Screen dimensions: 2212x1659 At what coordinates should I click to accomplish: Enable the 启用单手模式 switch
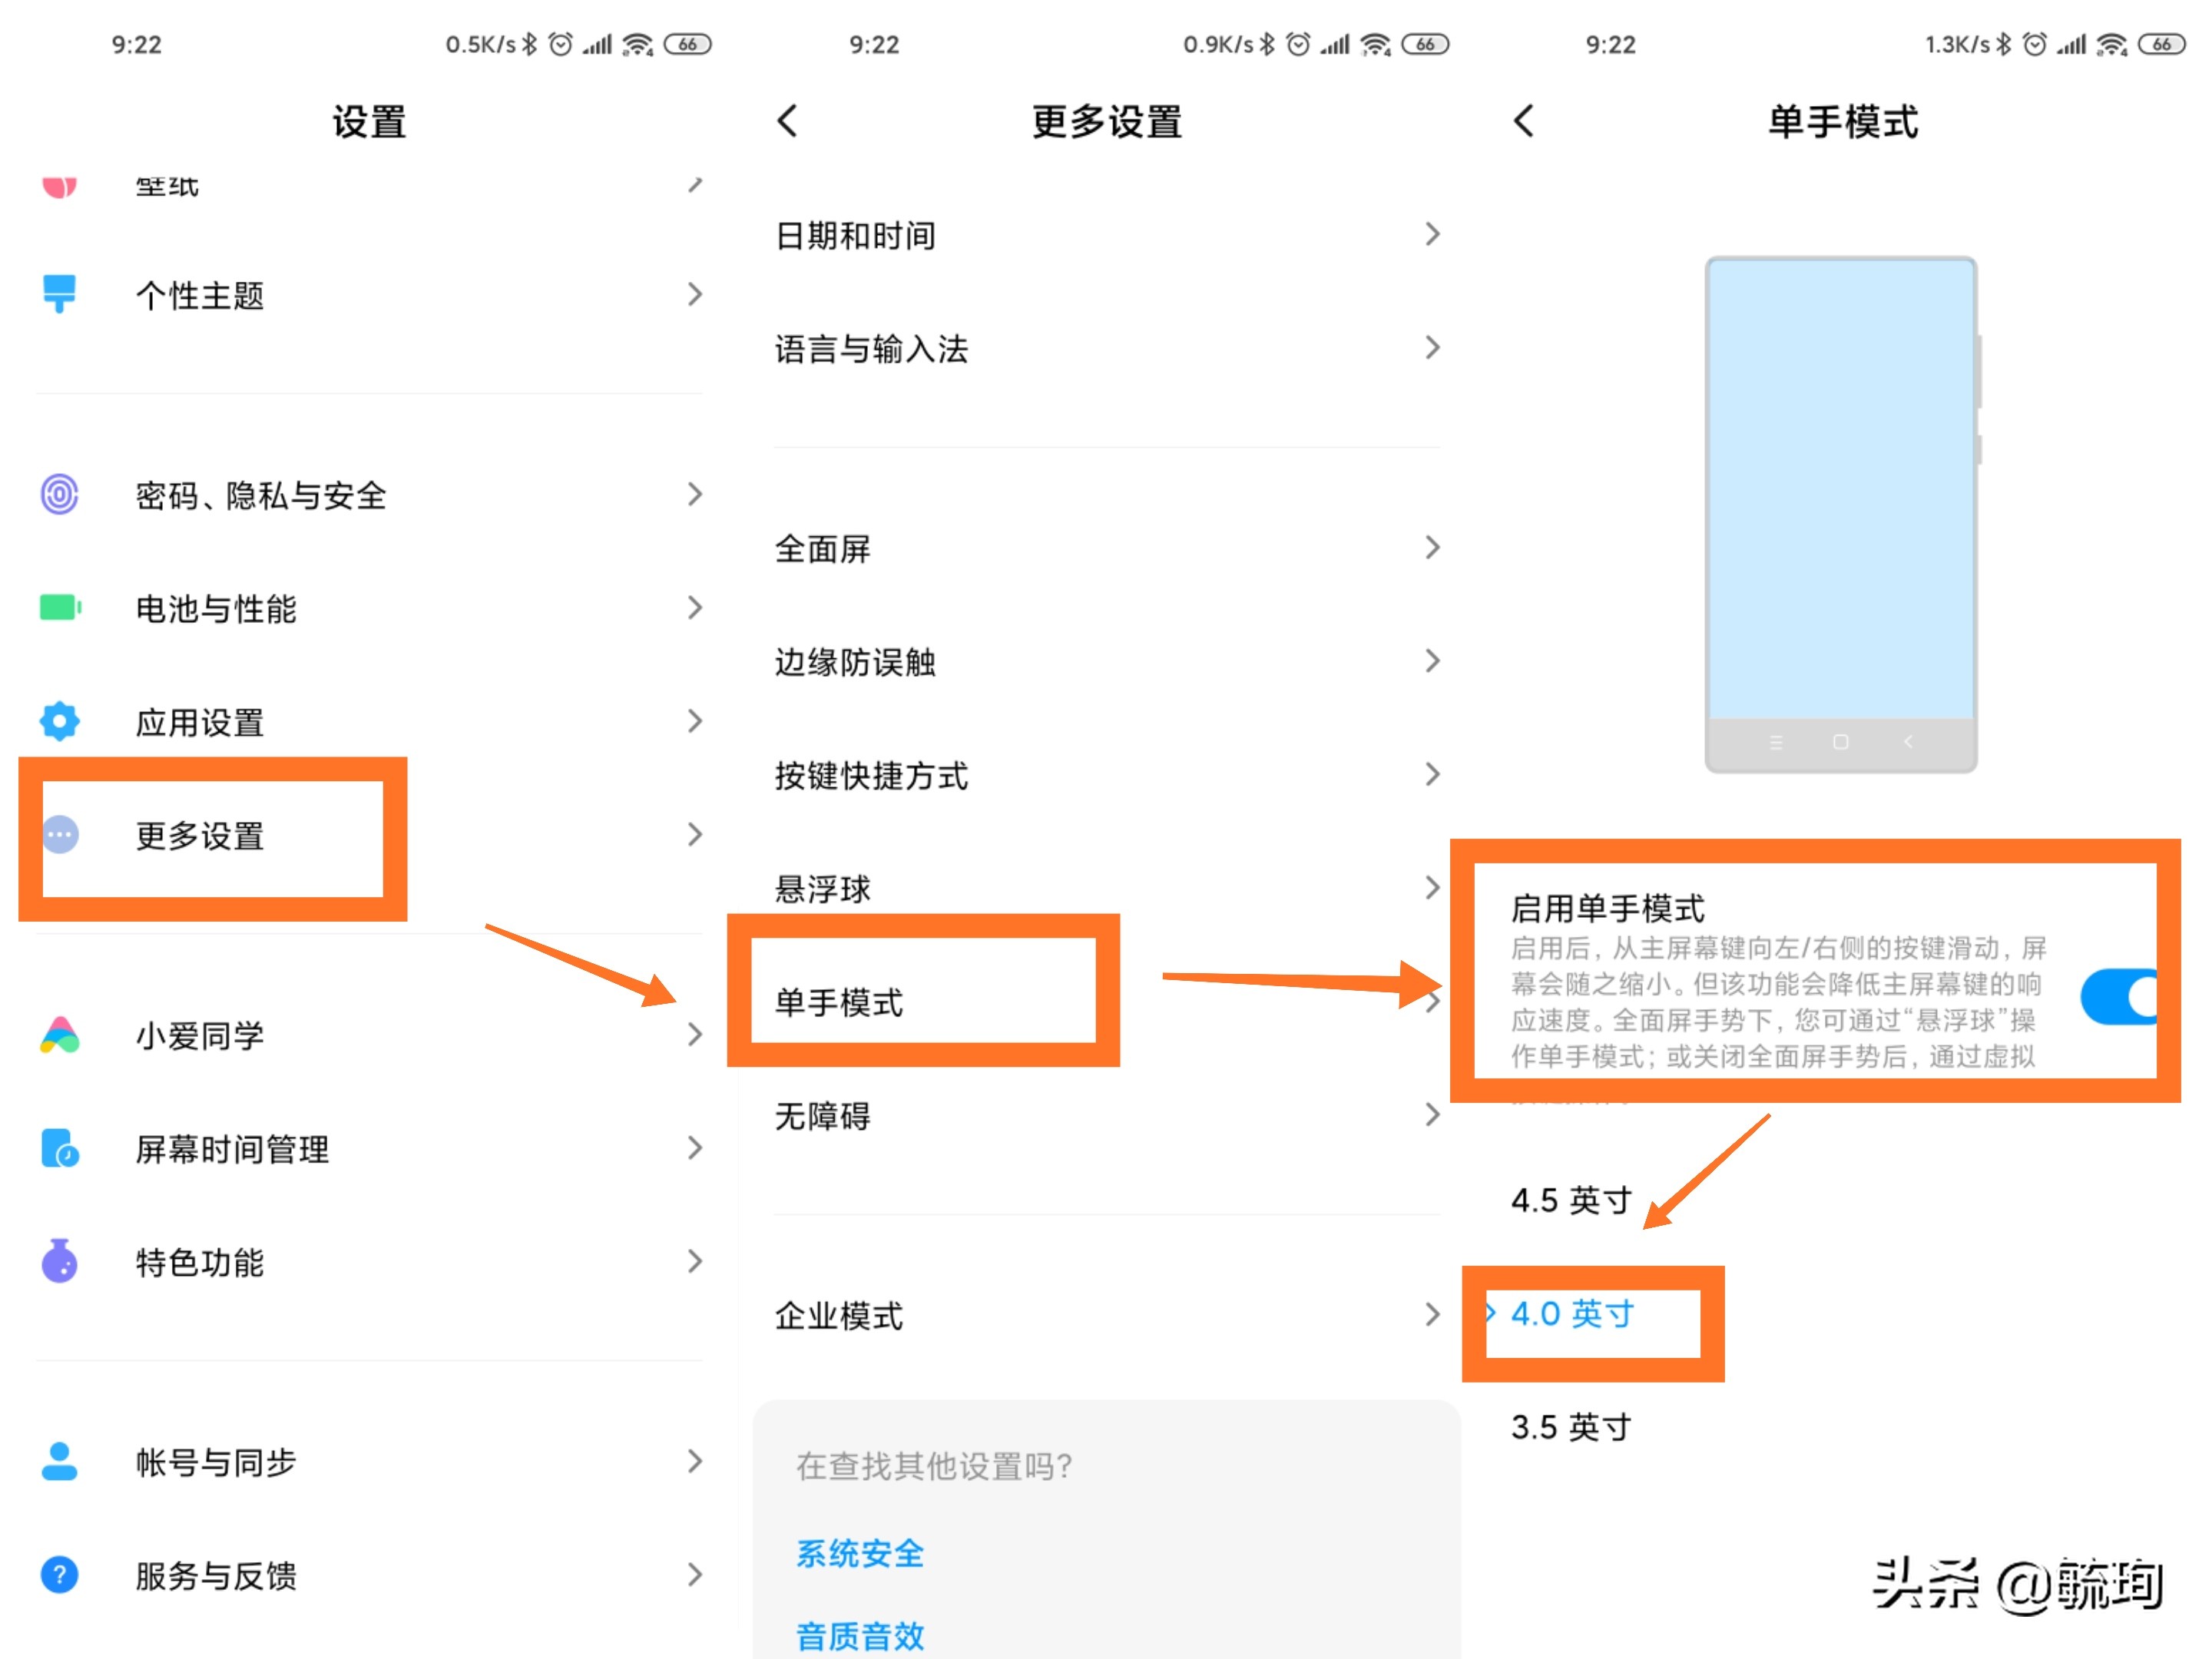click(2119, 995)
